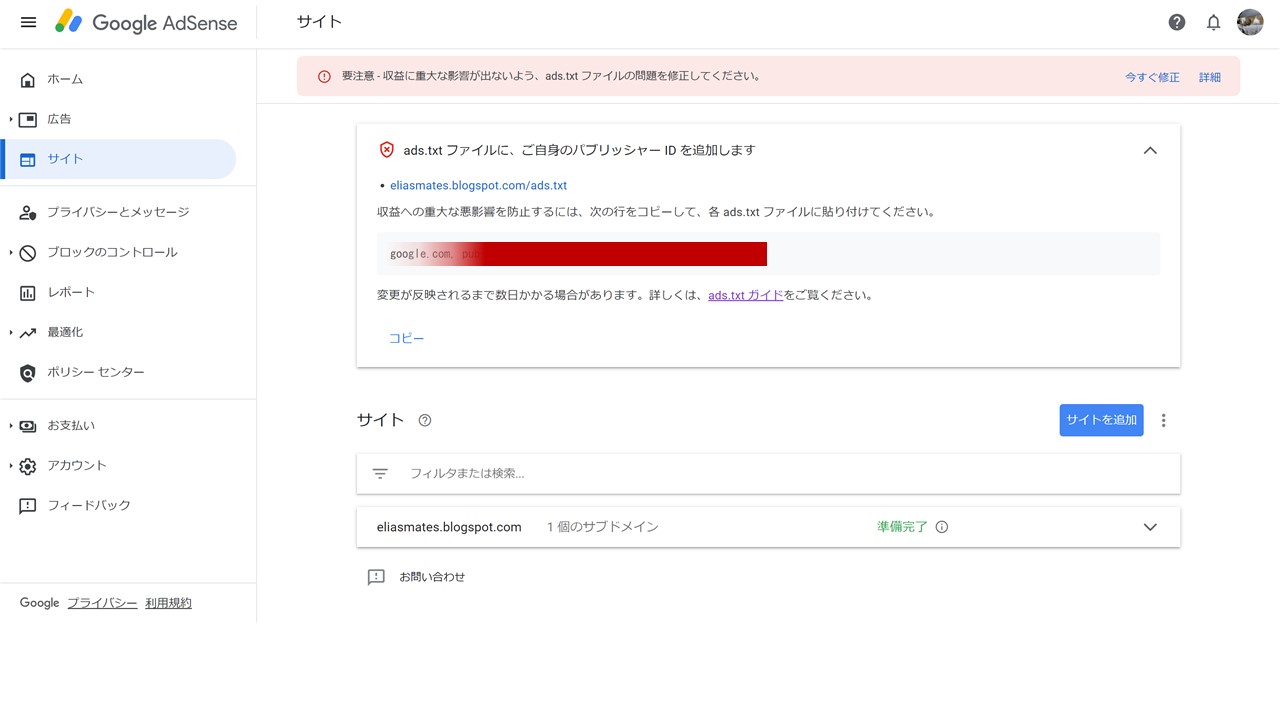The image size is (1280, 720).
Task: Click the フィードバック sidebar icon
Action: (28, 506)
